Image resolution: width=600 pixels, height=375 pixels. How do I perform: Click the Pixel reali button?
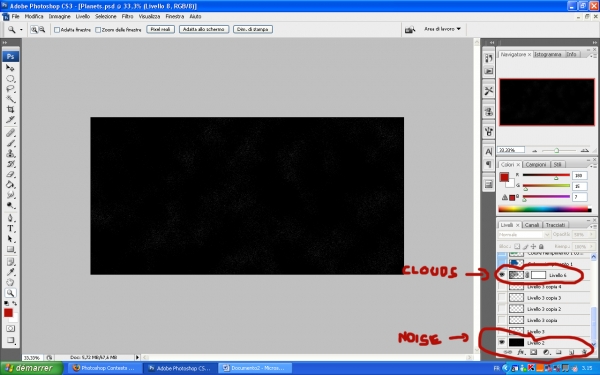161,29
